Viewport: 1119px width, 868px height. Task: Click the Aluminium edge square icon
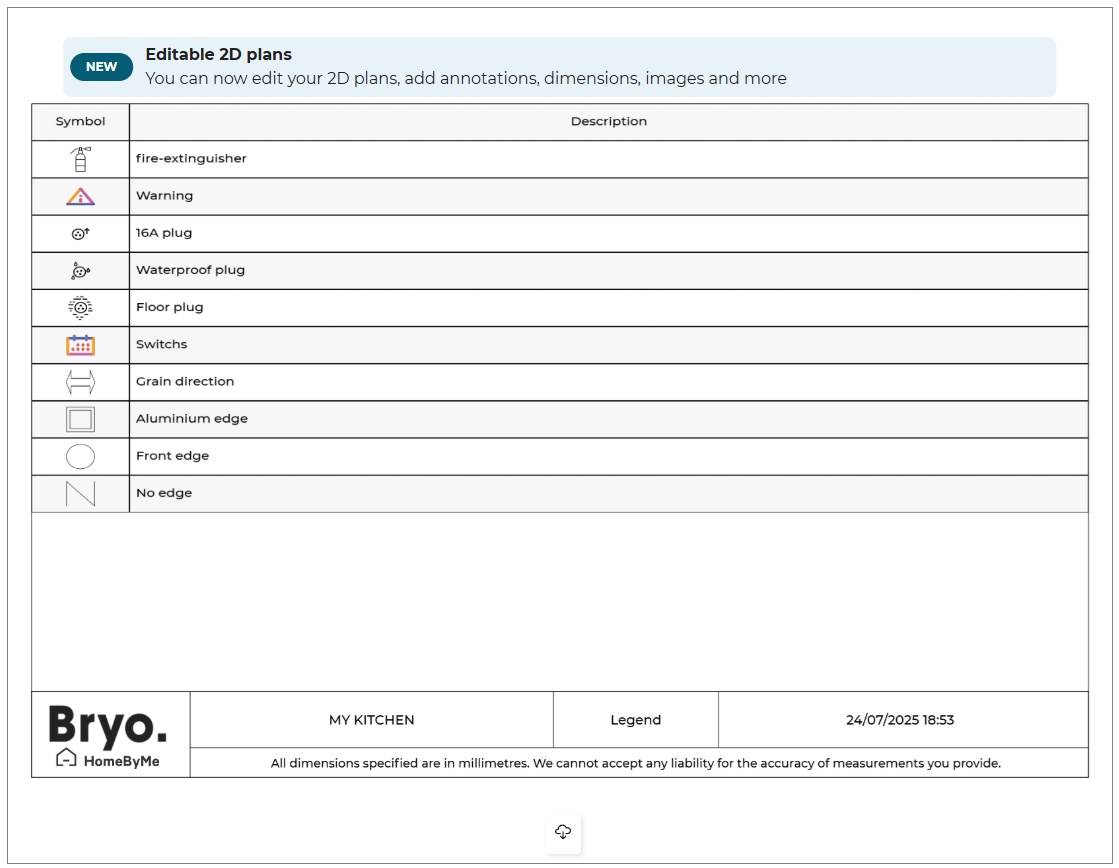coord(80,419)
